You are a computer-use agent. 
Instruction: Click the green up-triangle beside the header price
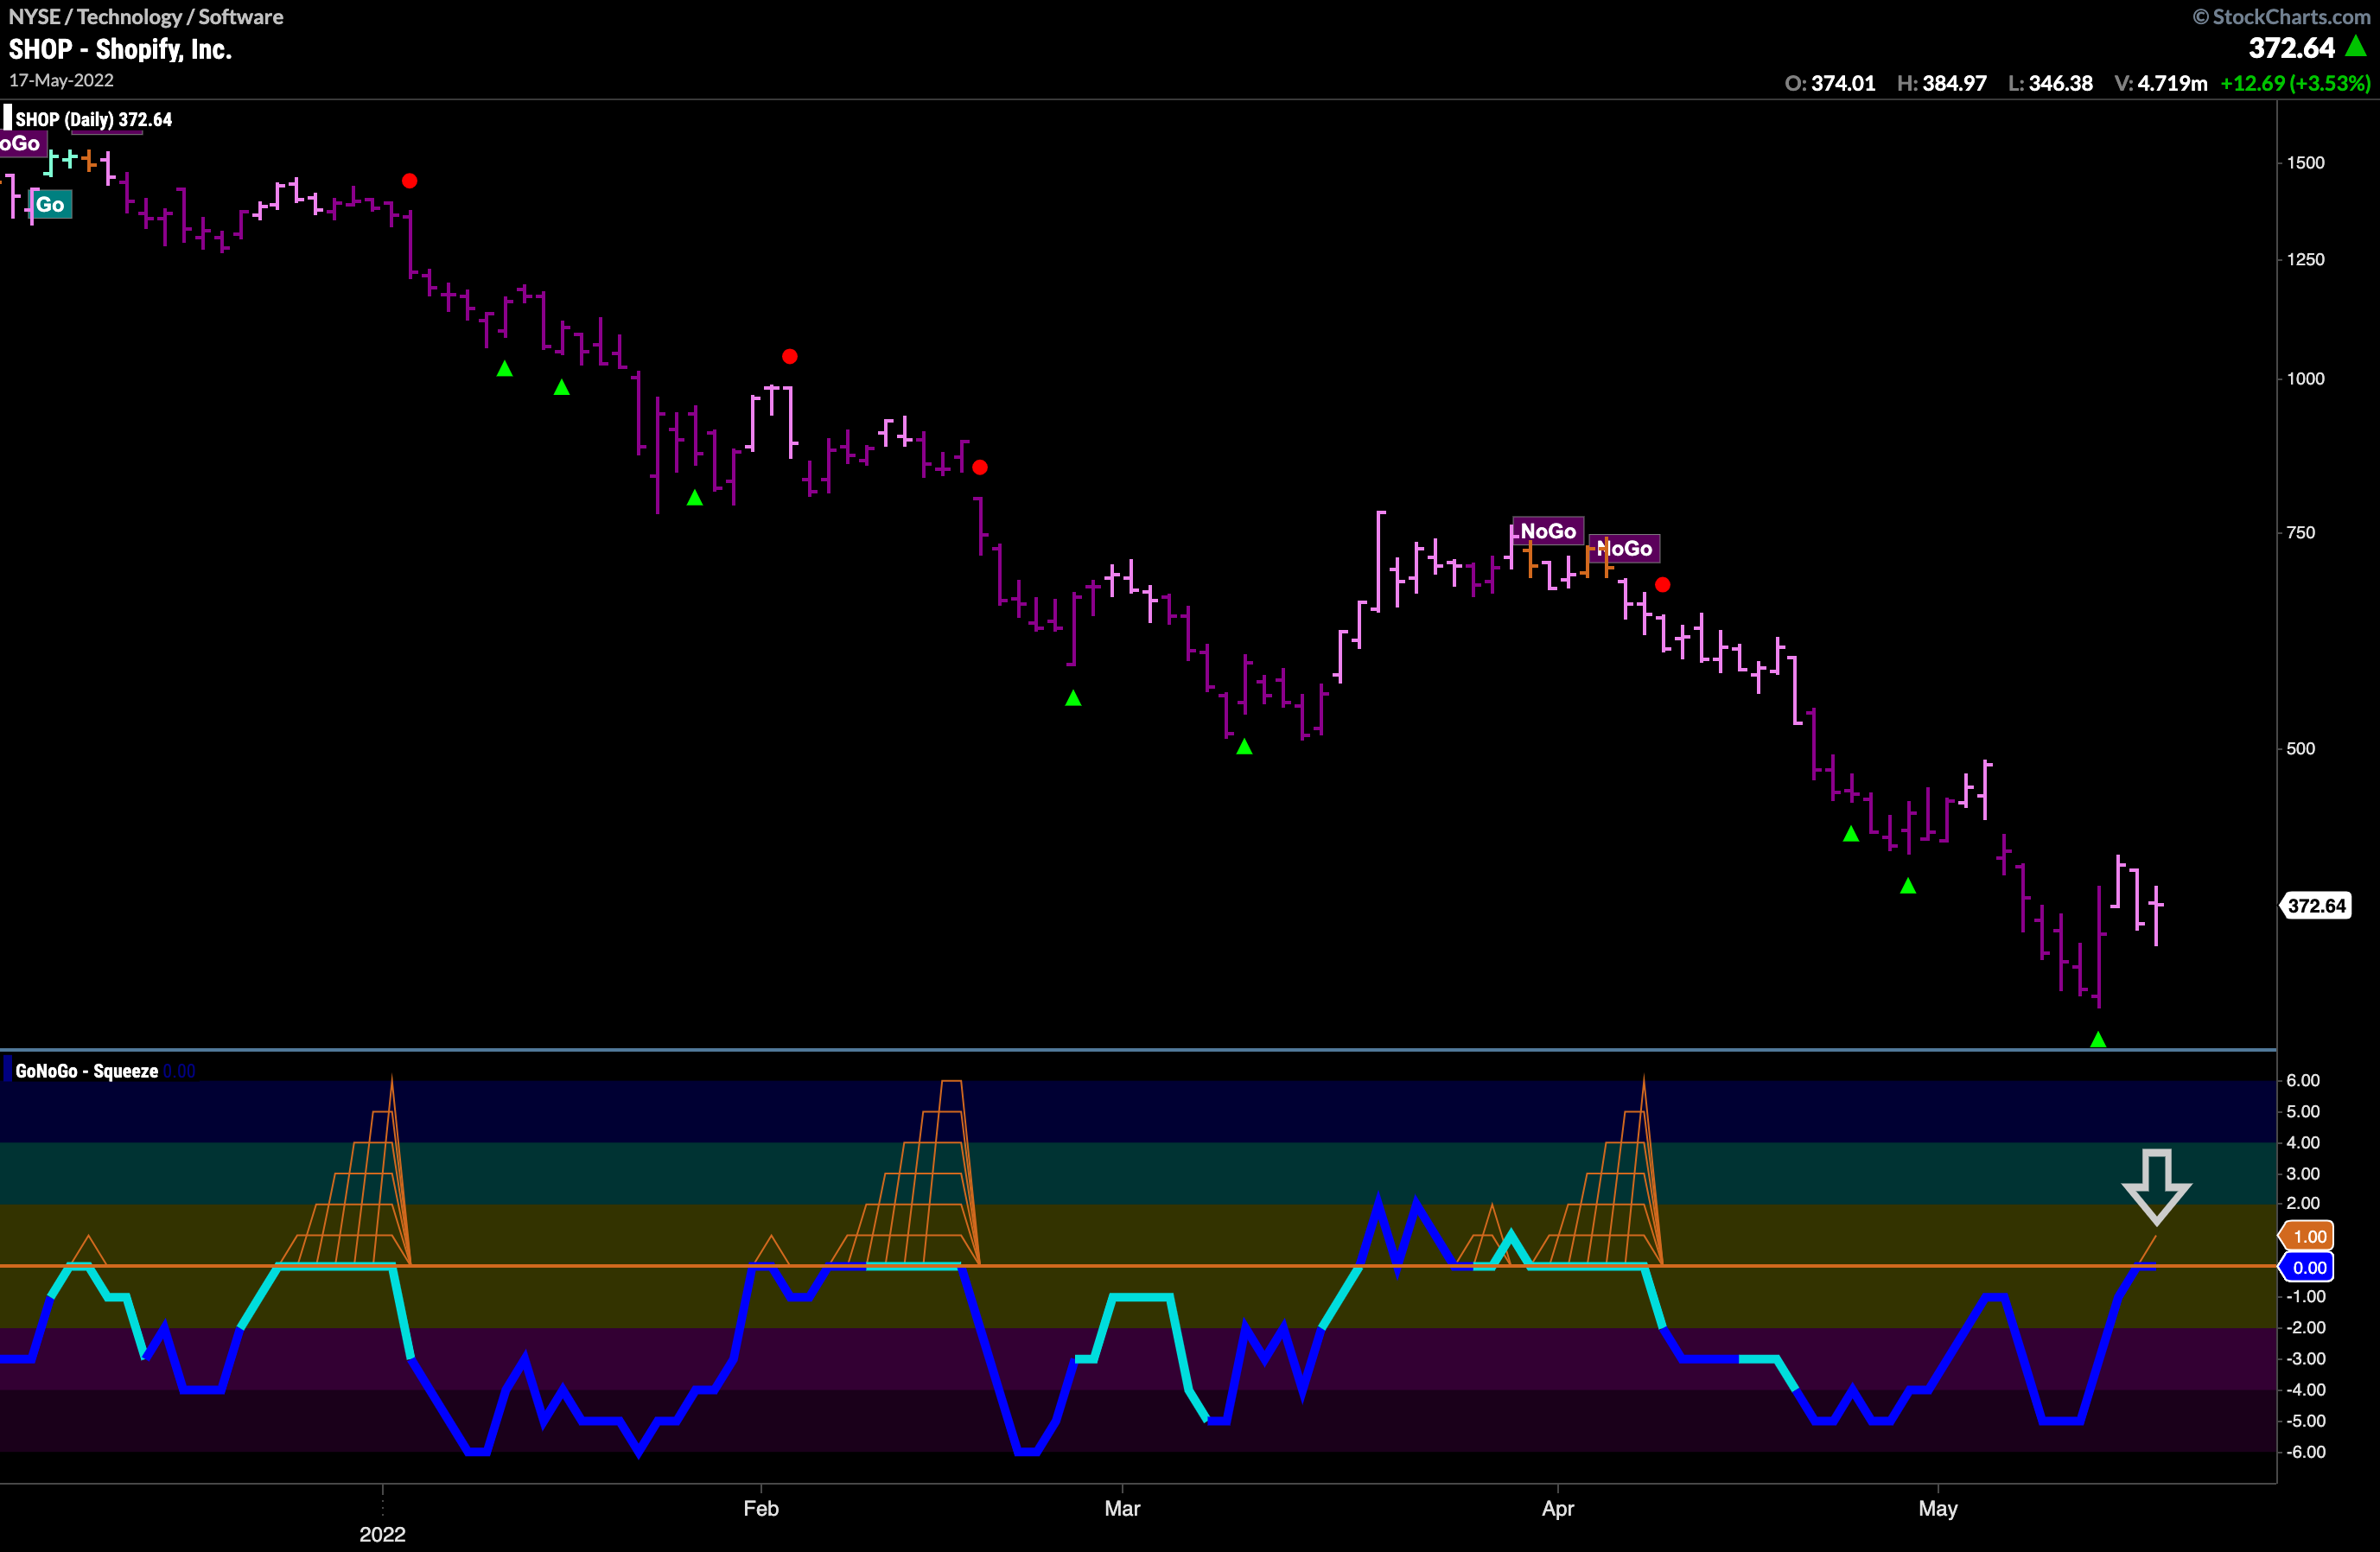point(2355,46)
